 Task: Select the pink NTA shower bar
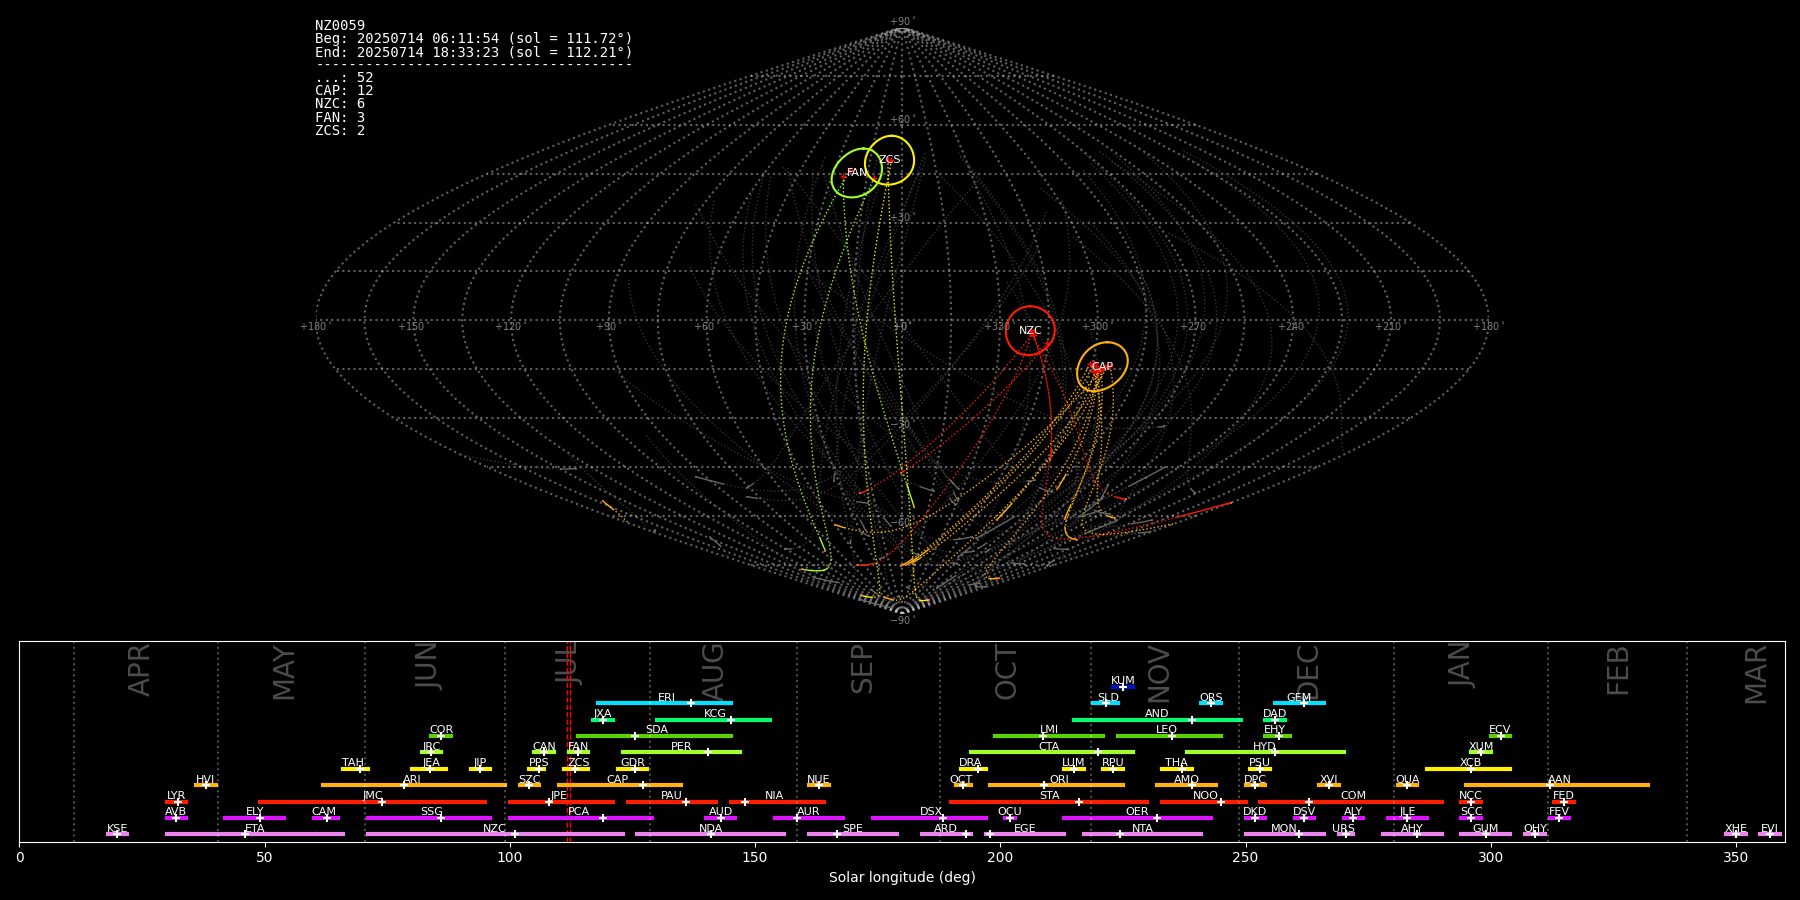click(1142, 834)
